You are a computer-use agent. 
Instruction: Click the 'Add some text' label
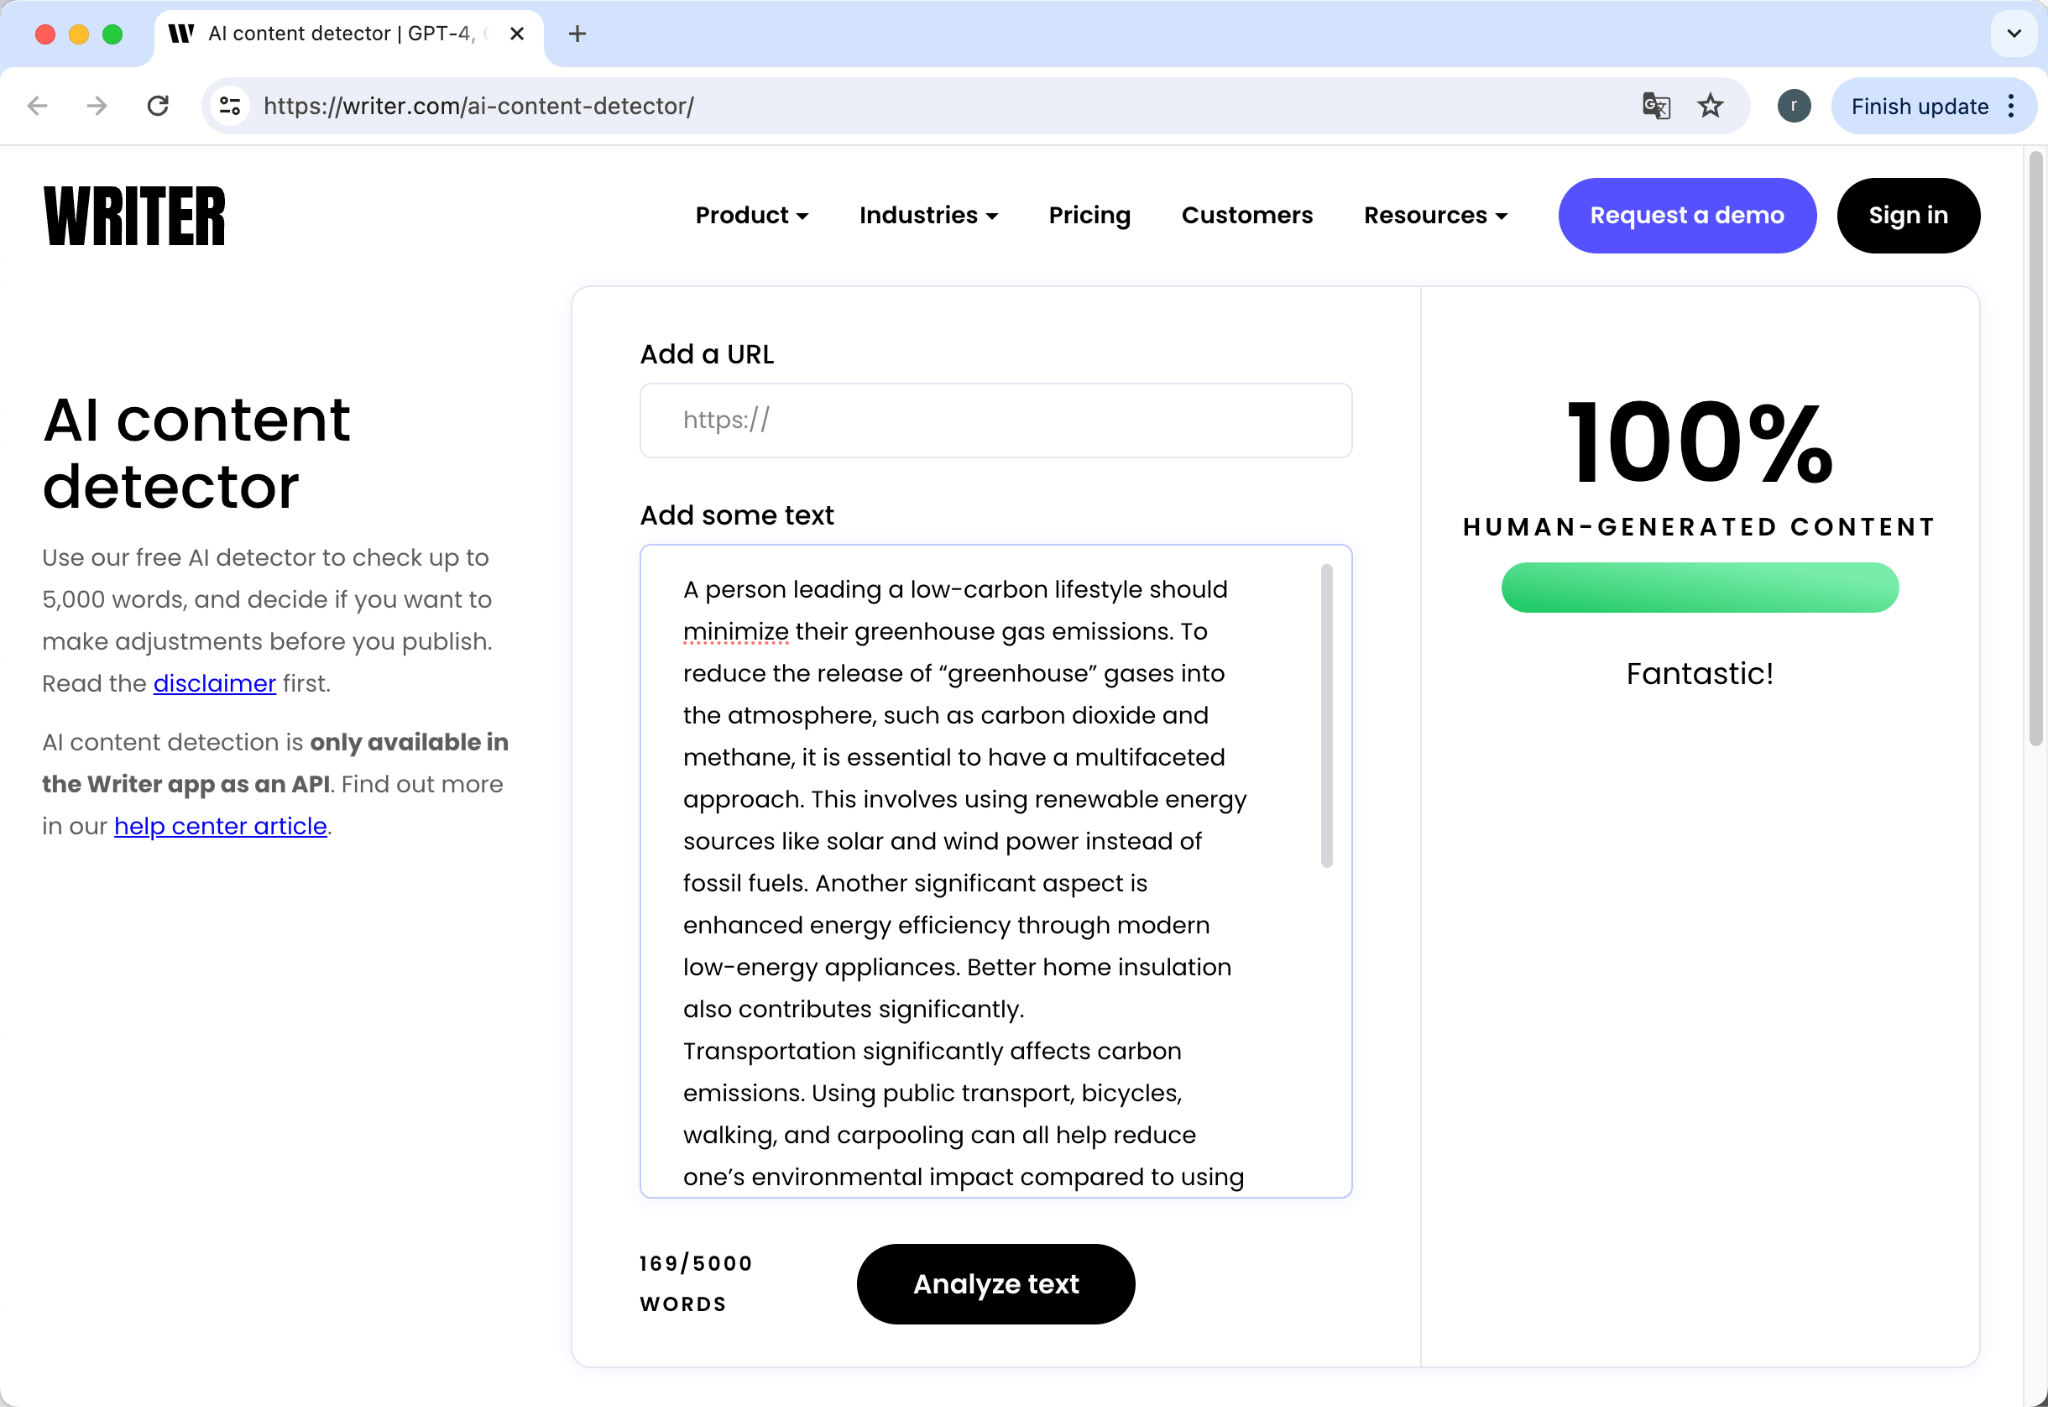(x=737, y=515)
